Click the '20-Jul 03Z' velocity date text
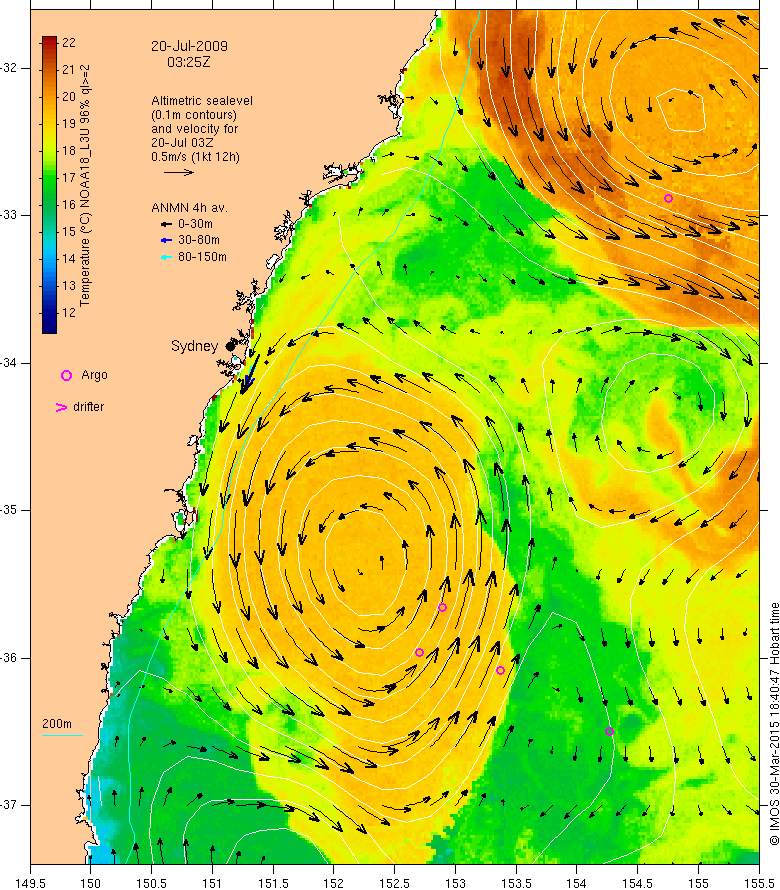The width and height of the screenshot is (780, 890). [x=182, y=142]
